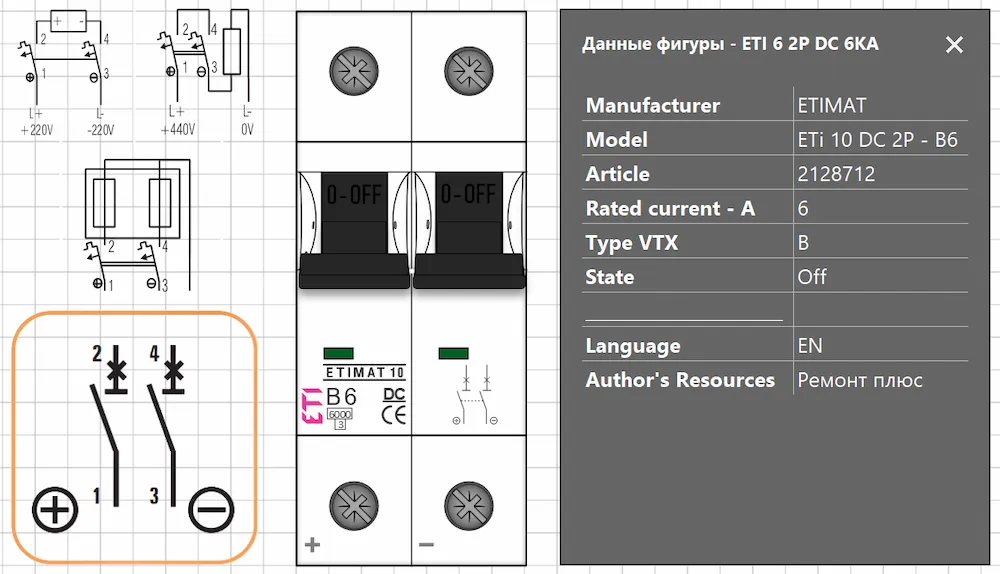Image resolution: width=1000 pixels, height=574 pixels.
Task: Click the DC marking on the breaker
Action: point(394,395)
